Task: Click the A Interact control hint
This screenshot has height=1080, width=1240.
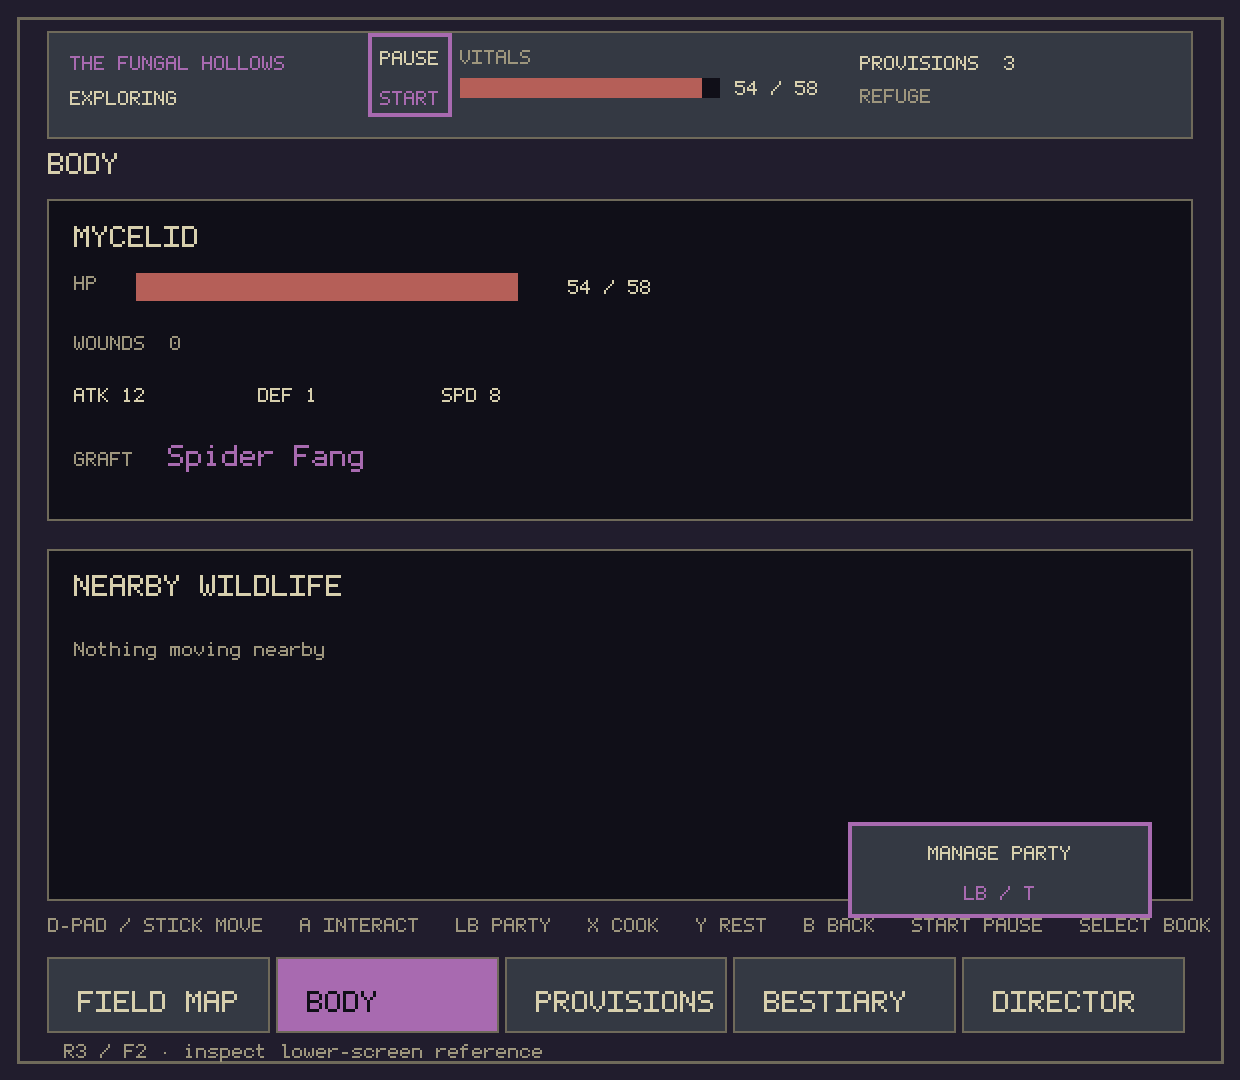Action: [359, 925]
